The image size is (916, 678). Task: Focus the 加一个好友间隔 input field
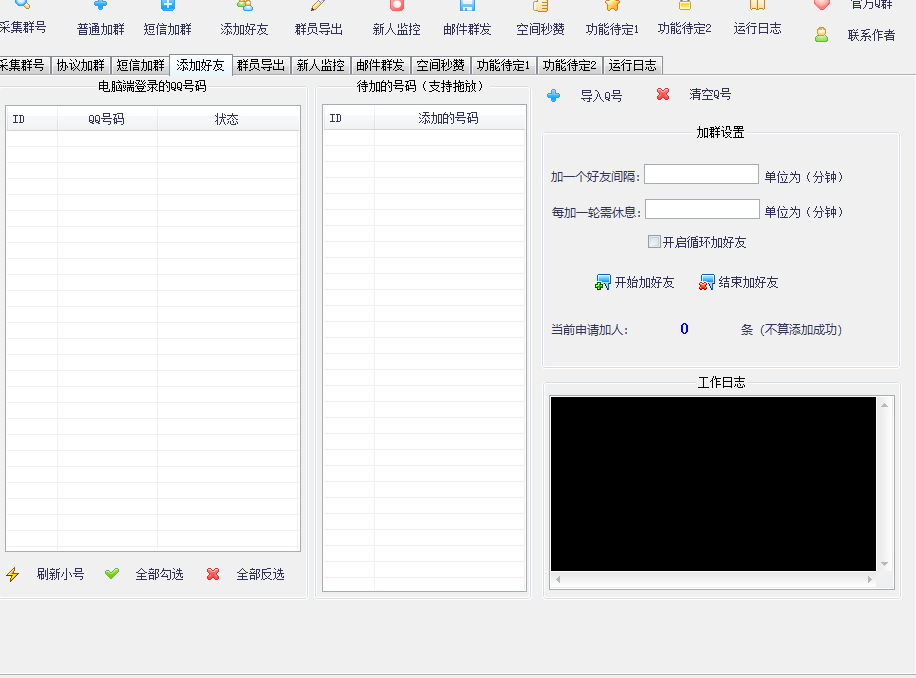coord(701,175)
